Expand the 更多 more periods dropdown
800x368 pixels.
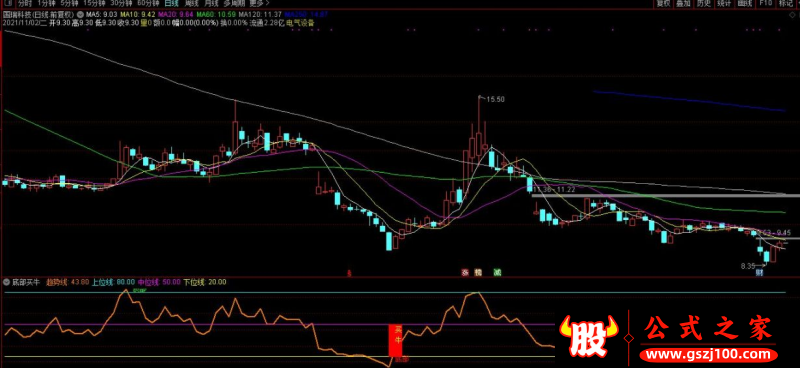coord(259,4)
